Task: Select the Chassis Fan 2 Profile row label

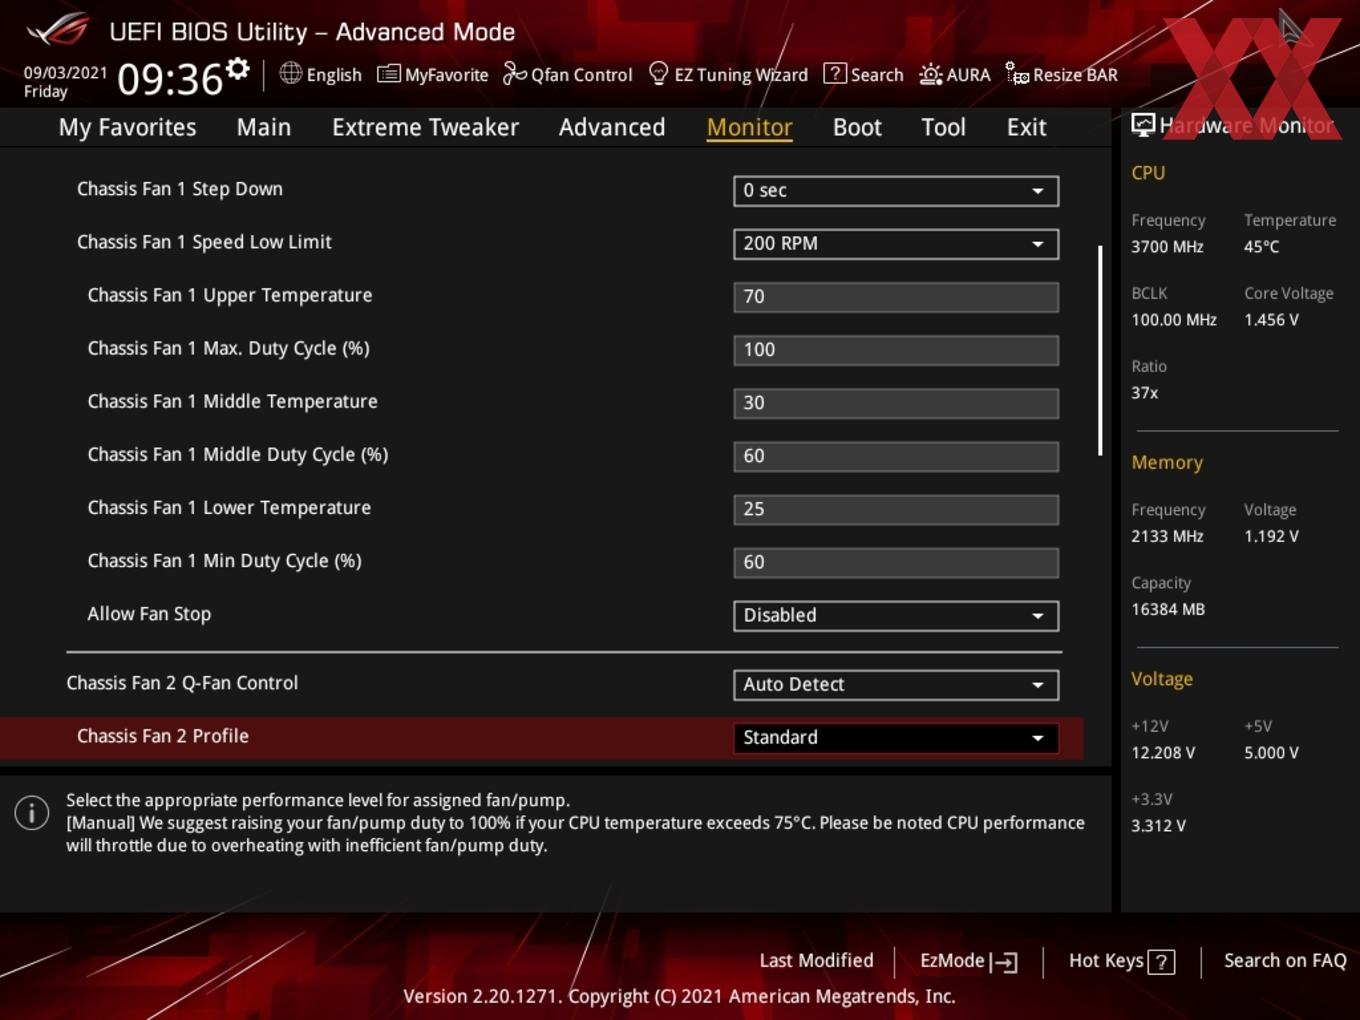Action: (x=163, y=736)
